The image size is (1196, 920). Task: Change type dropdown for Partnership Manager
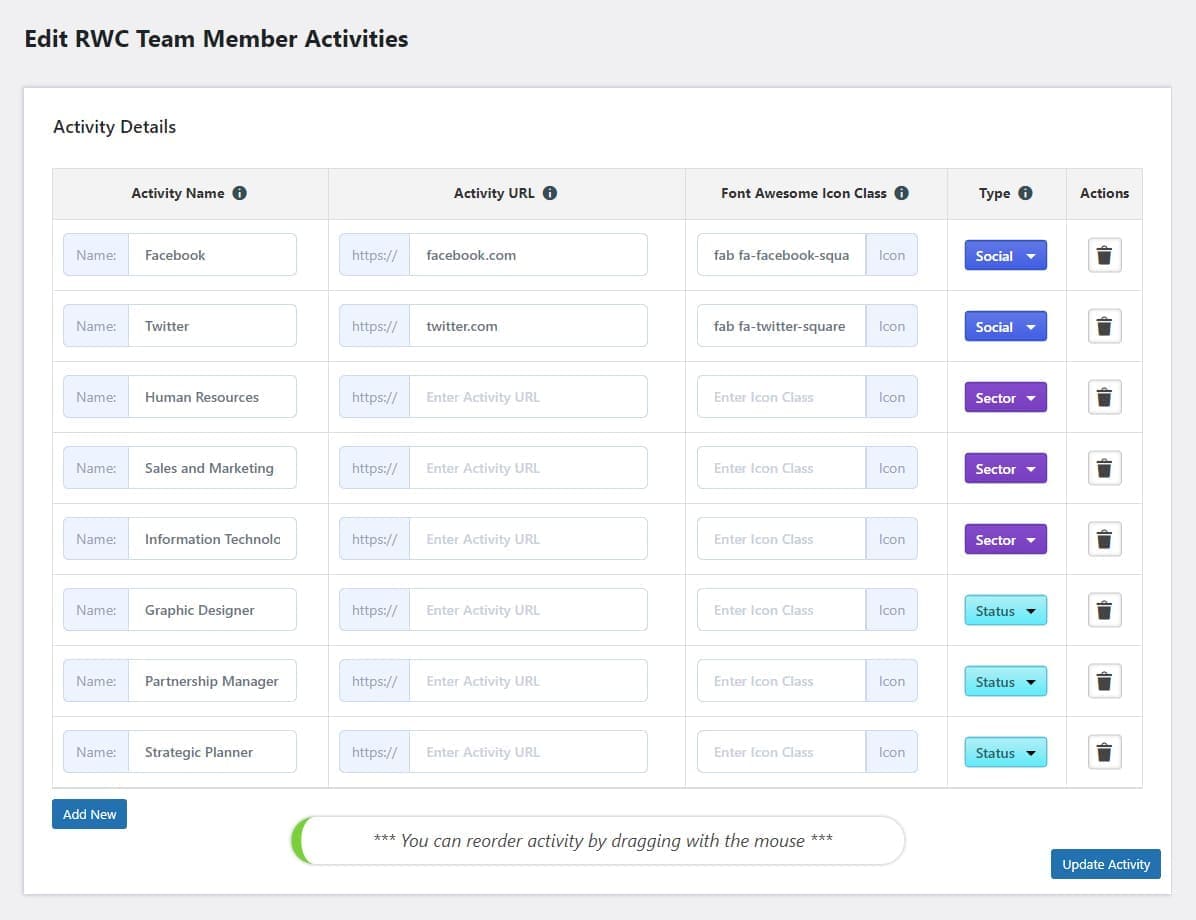(x=1005, y=681)
